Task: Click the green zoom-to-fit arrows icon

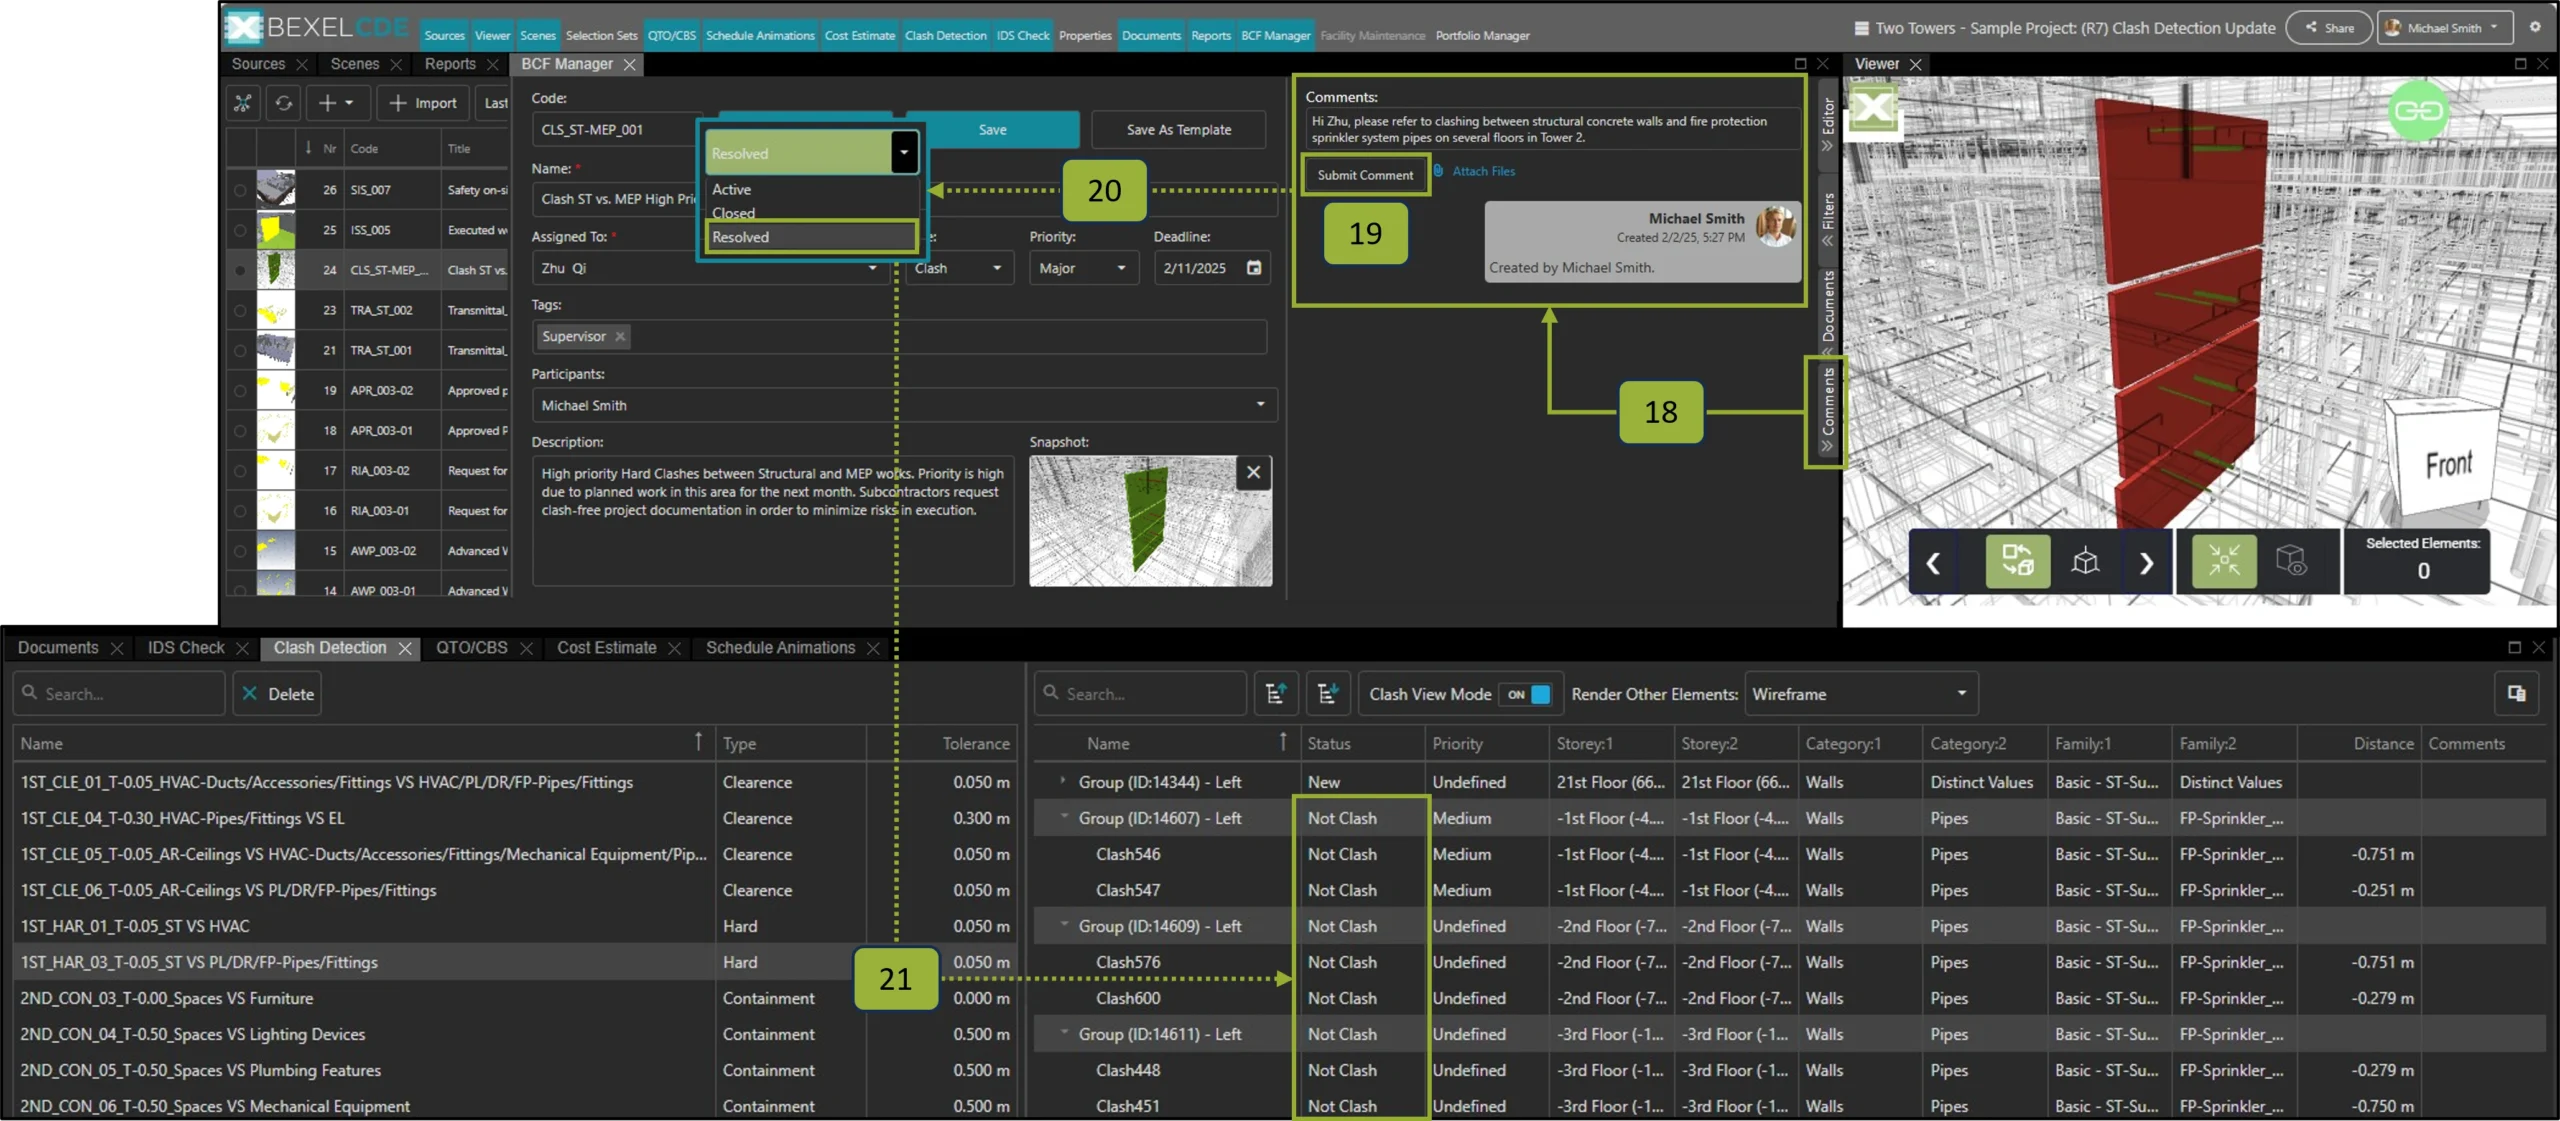Action: click(x=2224, y=561)
